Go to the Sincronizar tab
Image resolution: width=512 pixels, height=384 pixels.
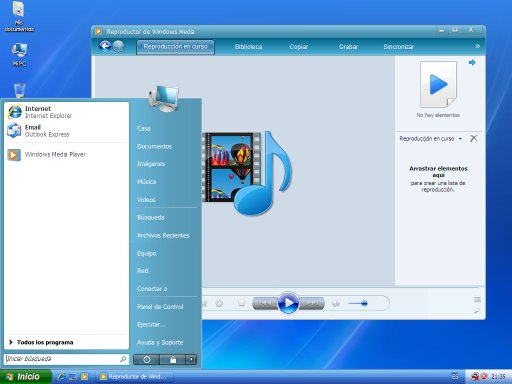399,47
